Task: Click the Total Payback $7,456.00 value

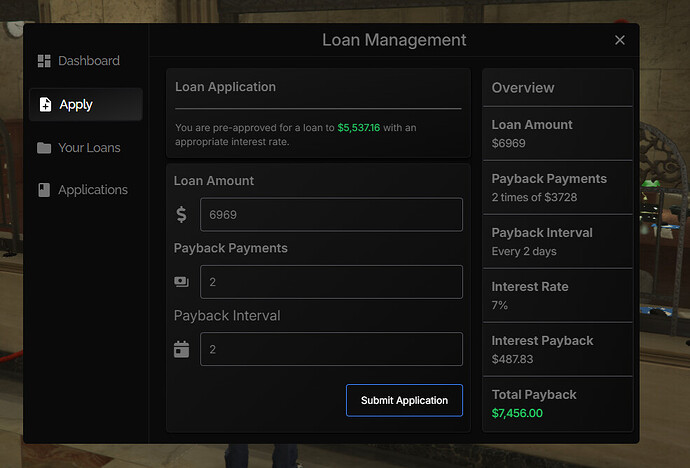Action: tap(517, 413)
